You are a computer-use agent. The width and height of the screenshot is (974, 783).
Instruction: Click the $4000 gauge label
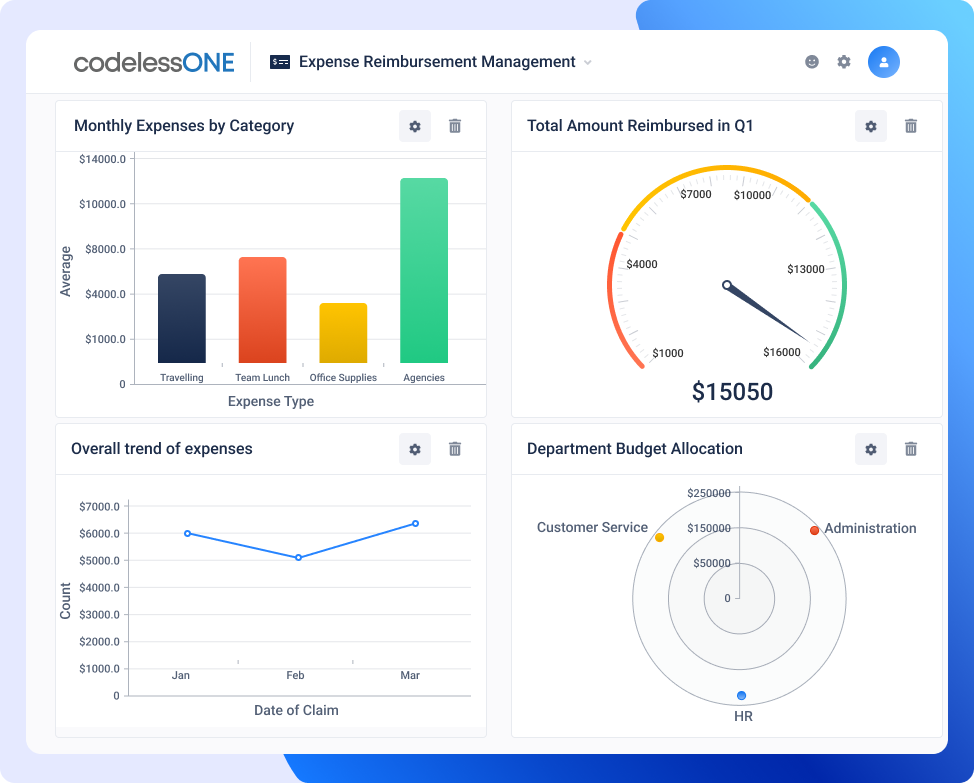(642, 264)
